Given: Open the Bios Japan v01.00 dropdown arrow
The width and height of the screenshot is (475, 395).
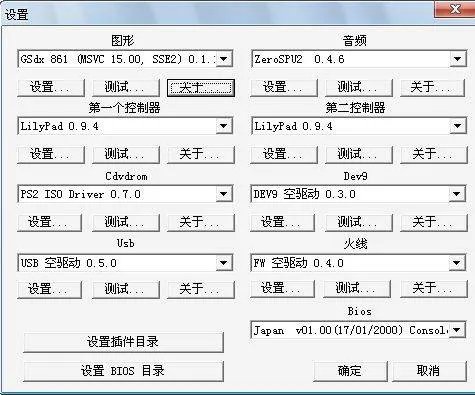Looking at the screenshot, I should (457, 330).
